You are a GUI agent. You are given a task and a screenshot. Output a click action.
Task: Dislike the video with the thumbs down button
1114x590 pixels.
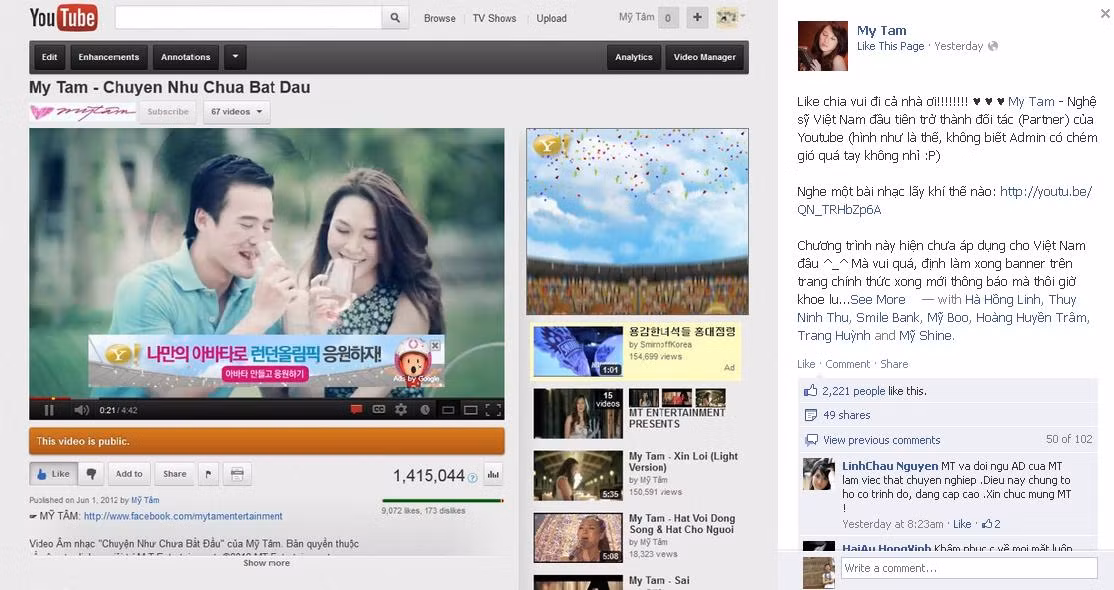[x=91, y=474]
